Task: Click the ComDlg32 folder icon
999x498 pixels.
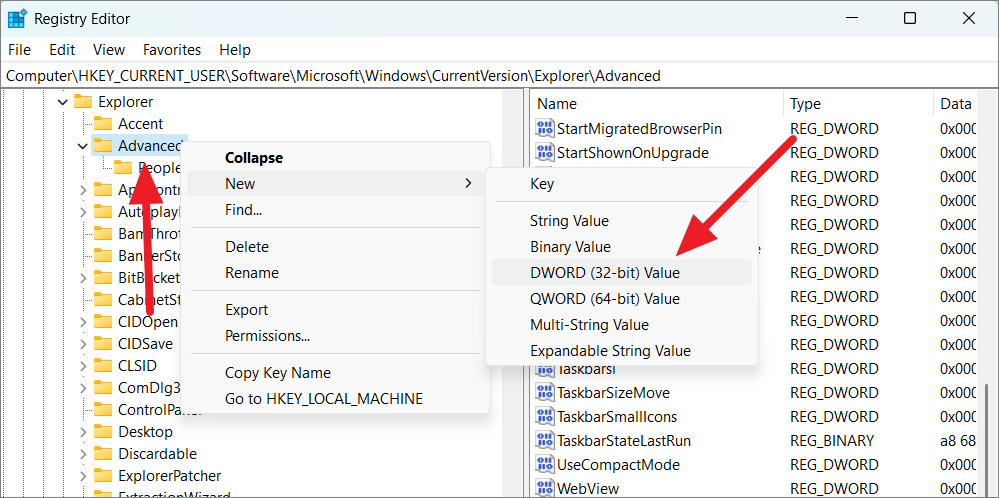Action: pyautogui.click(x=103, y=388)
